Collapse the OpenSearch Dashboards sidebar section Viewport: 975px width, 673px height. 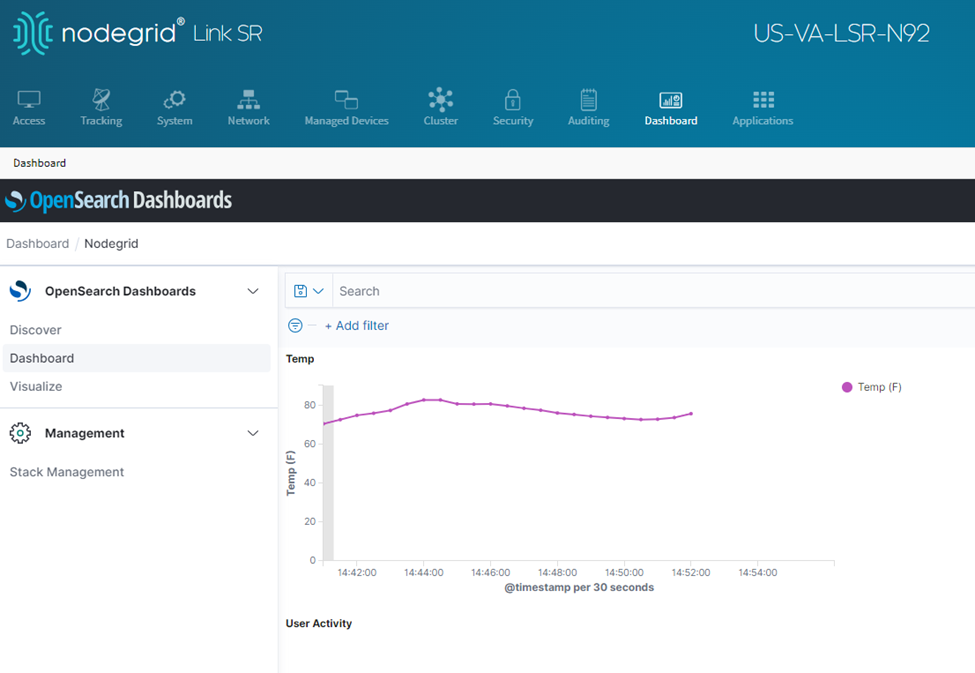[252, 291]
